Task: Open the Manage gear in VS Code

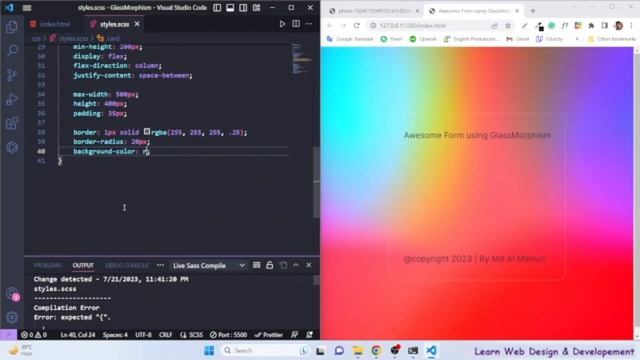Action: click(x=12, y=317)
